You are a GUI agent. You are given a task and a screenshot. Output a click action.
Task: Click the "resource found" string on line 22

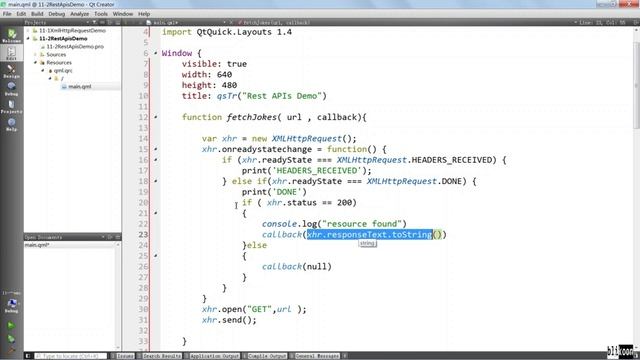click(x=362, y=224)
